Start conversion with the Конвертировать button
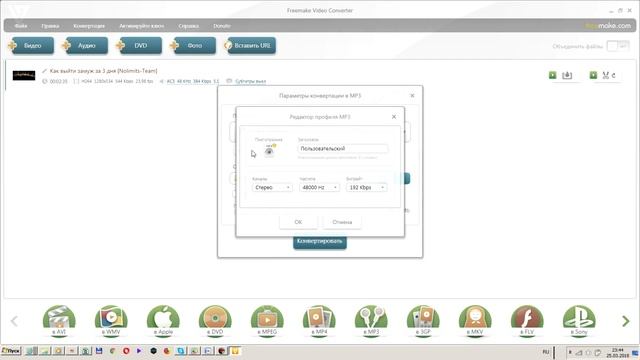Viewport: 640px width, 360px height. [x=320, y=242]
